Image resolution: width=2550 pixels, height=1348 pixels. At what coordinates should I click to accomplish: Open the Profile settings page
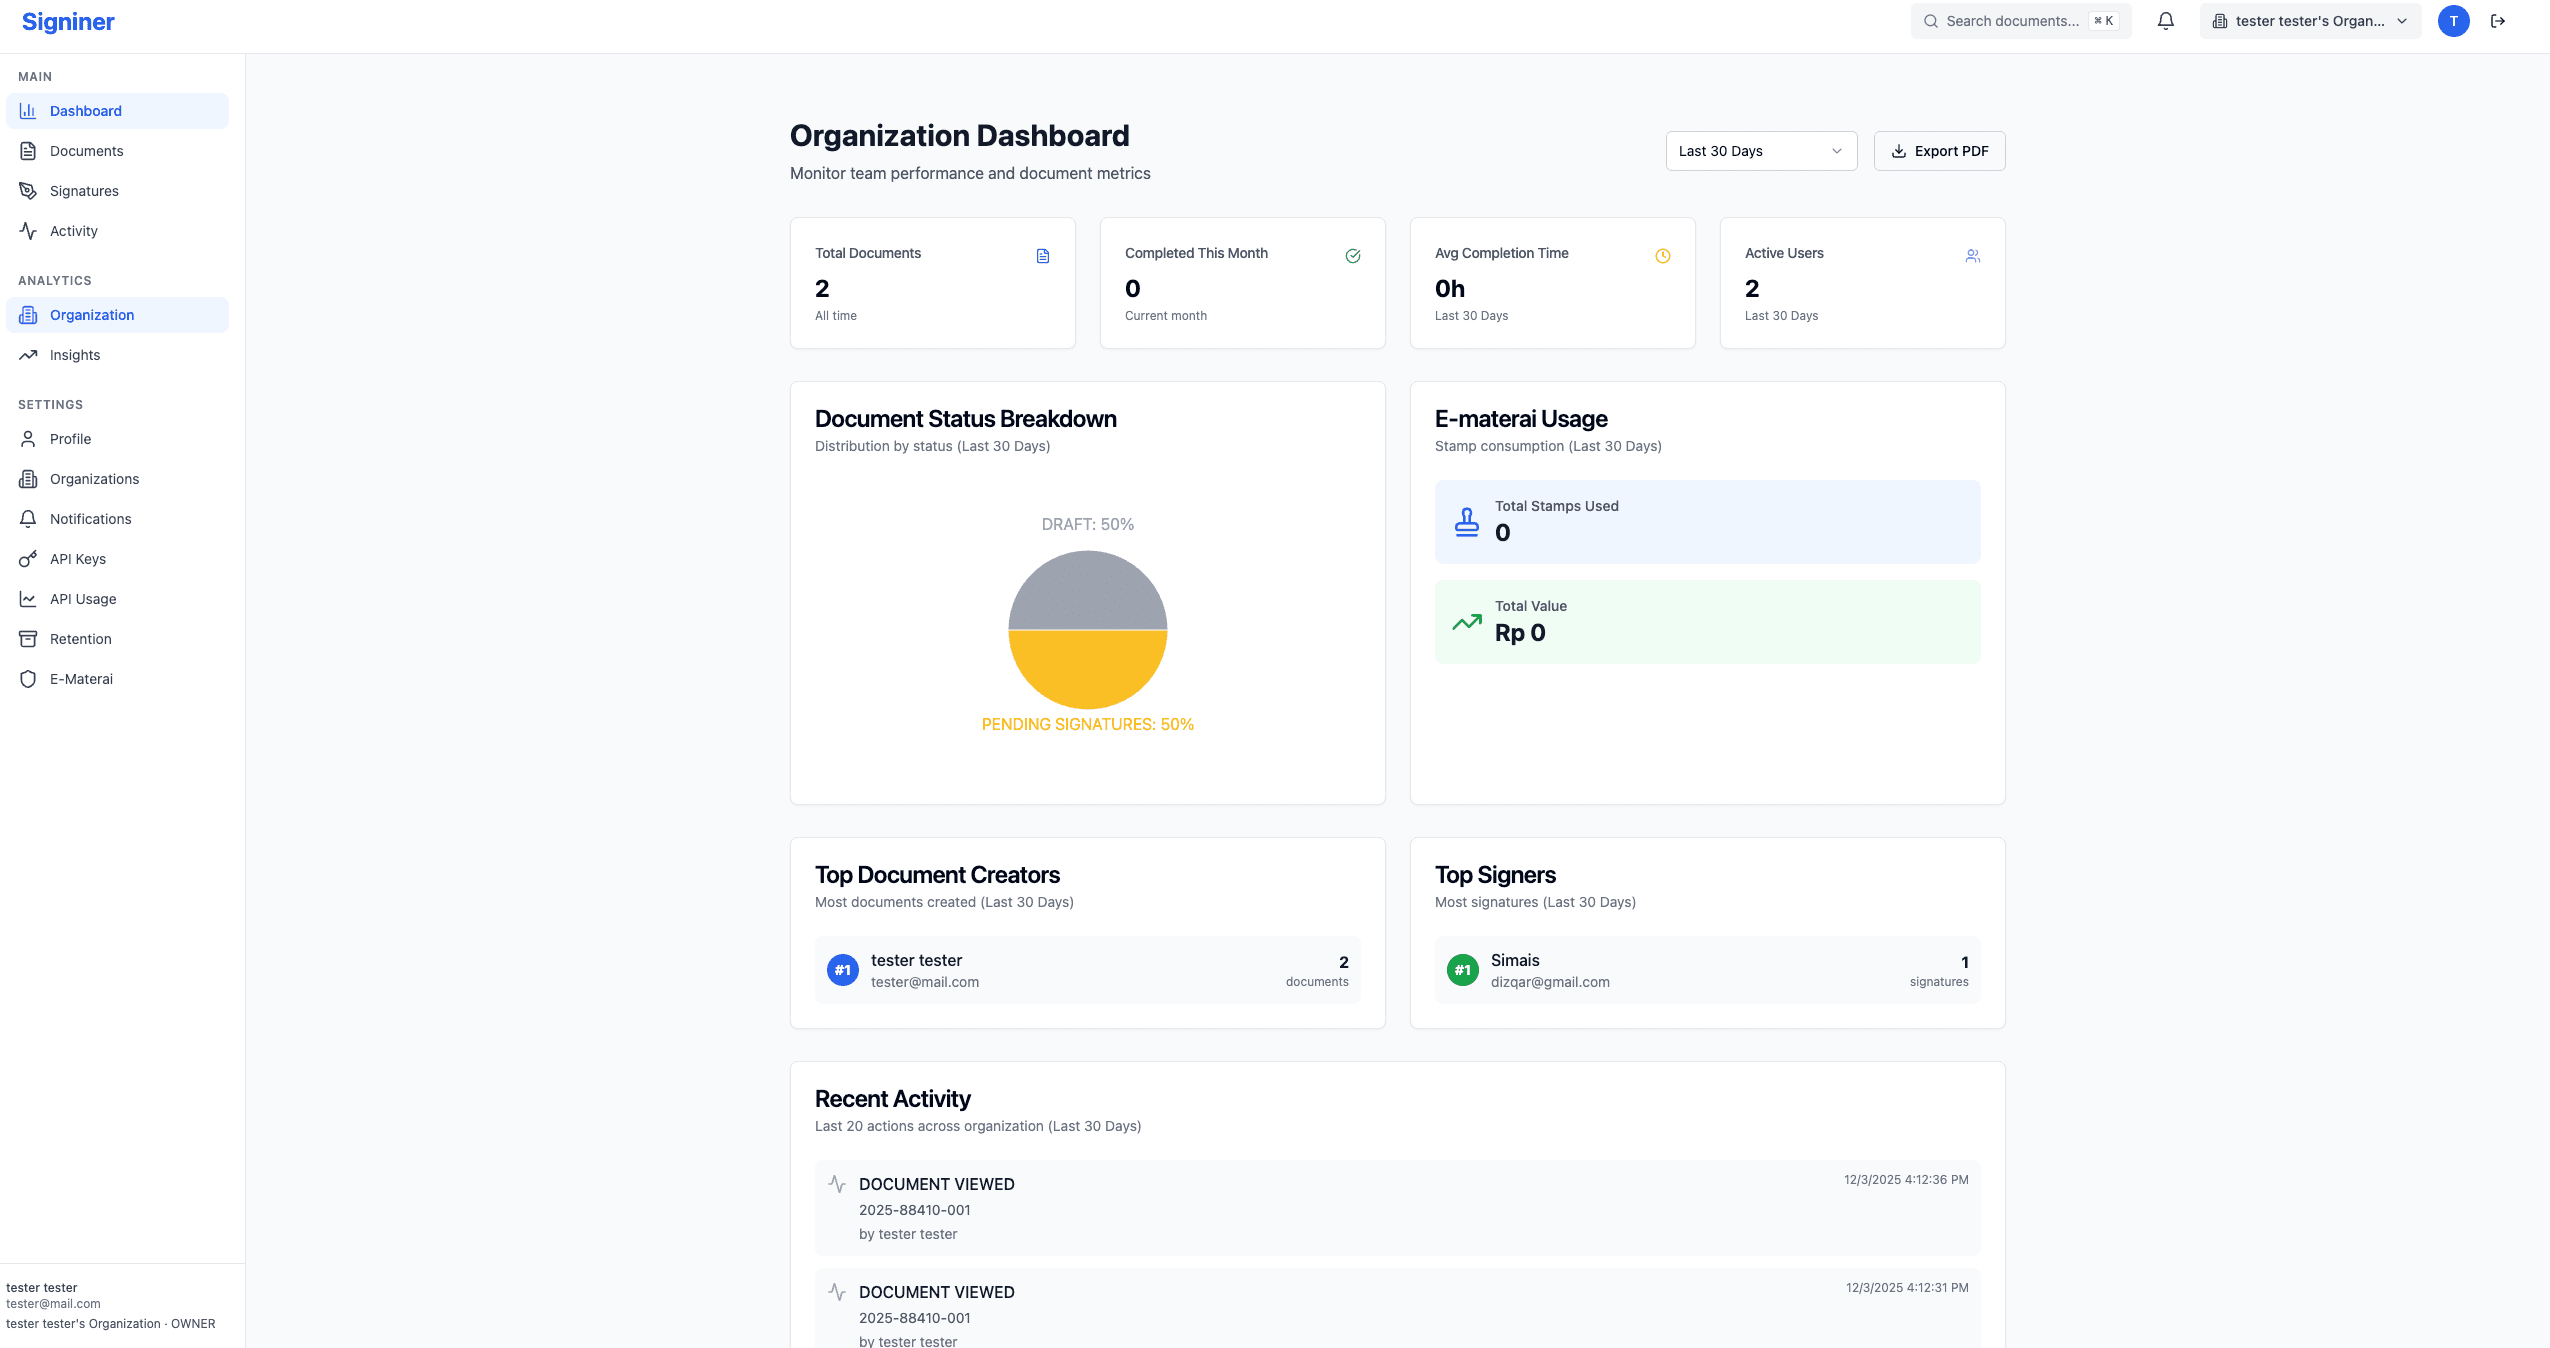coord(70,438)
